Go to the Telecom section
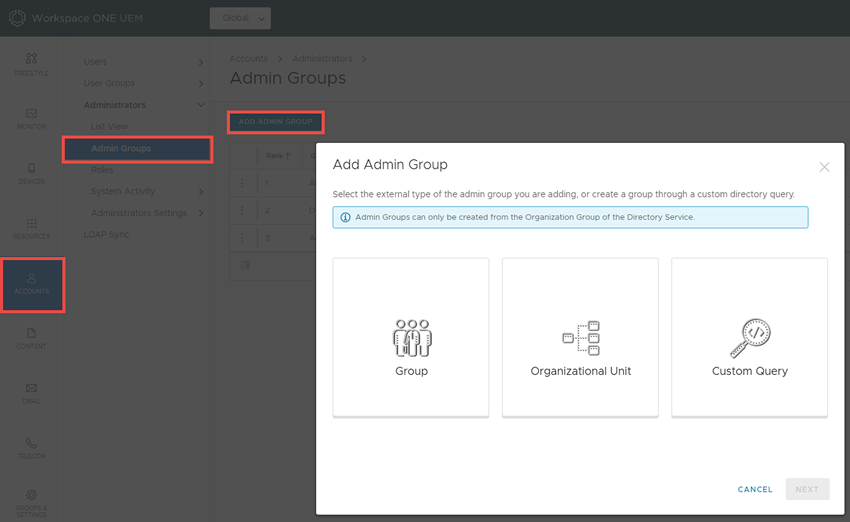The width and height of the screenshot is (850, 522). point(31,448)
